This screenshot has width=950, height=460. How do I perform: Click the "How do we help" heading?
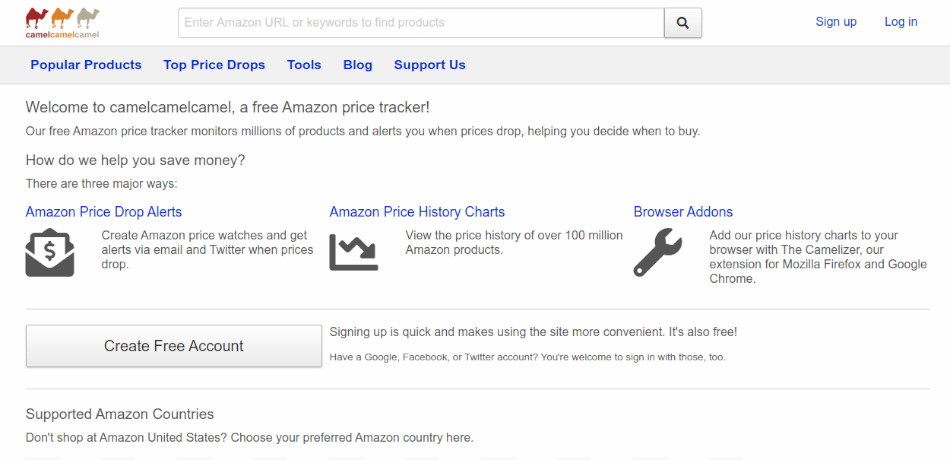(x=135, y=160)
